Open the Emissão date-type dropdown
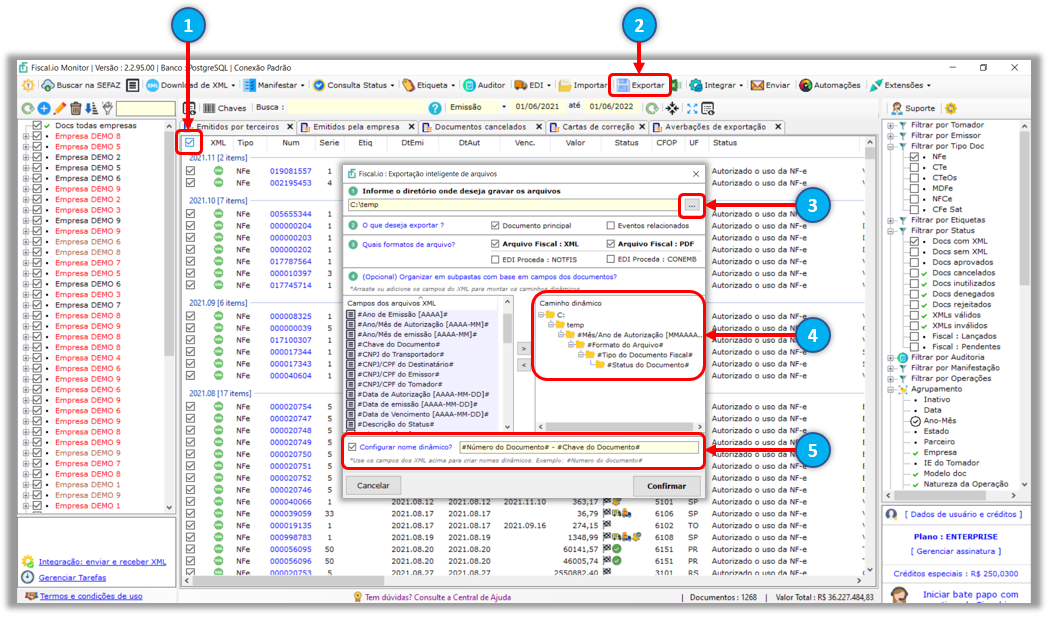1048x618 pixels. pos(504,108)
